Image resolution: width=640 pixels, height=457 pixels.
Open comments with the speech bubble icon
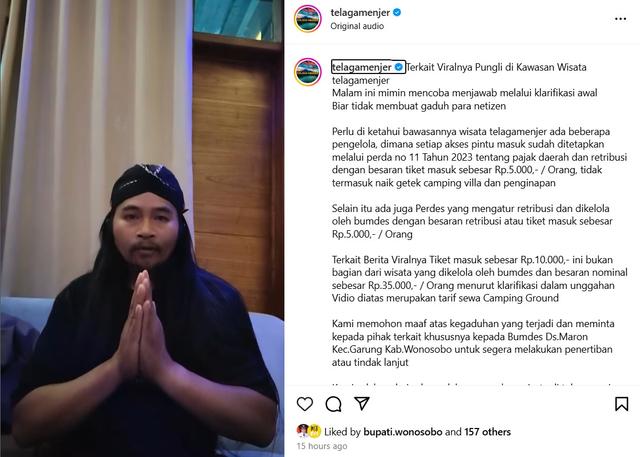(333, 404)
